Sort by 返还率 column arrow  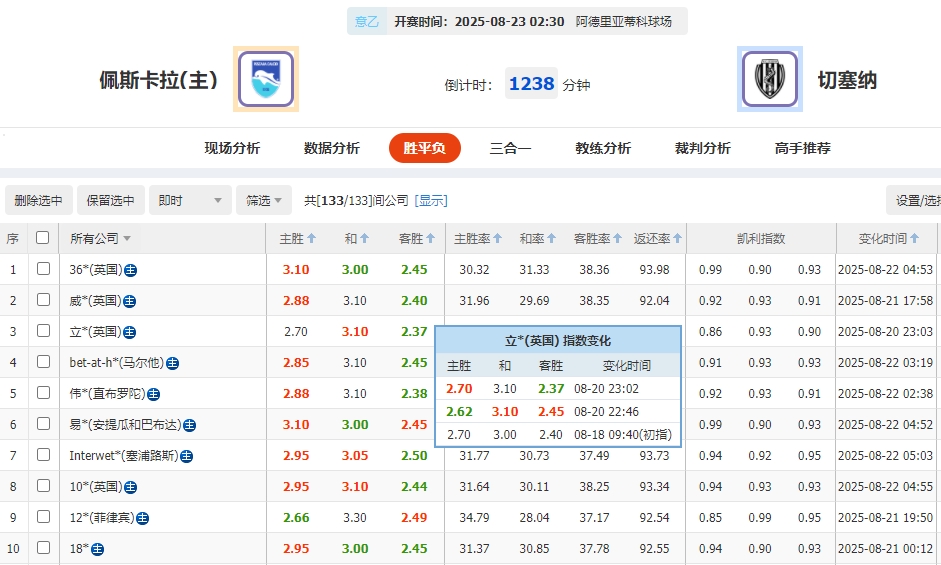coord(679,239)
